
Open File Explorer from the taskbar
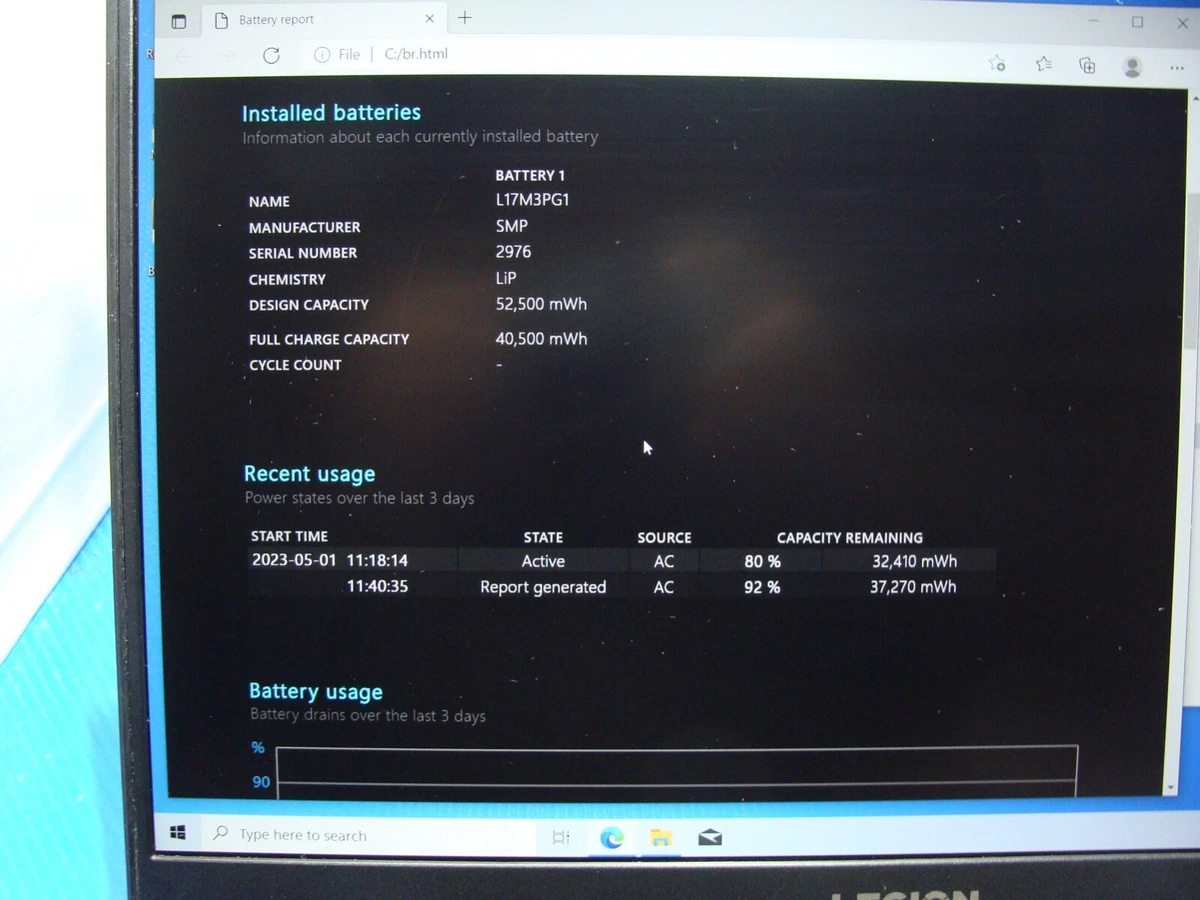click(x=661, y=838)
